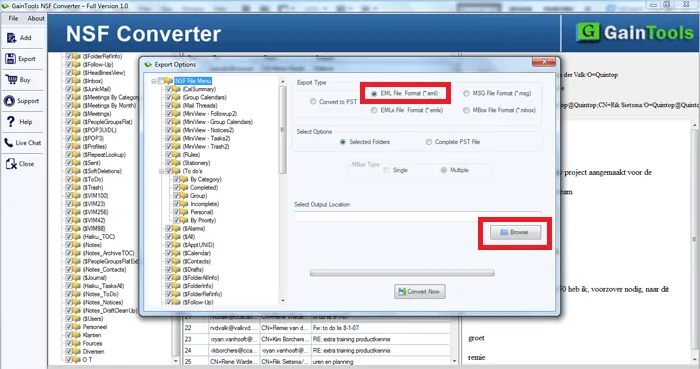
Task: Click the Convert Now button
Action: pos(420,291)
